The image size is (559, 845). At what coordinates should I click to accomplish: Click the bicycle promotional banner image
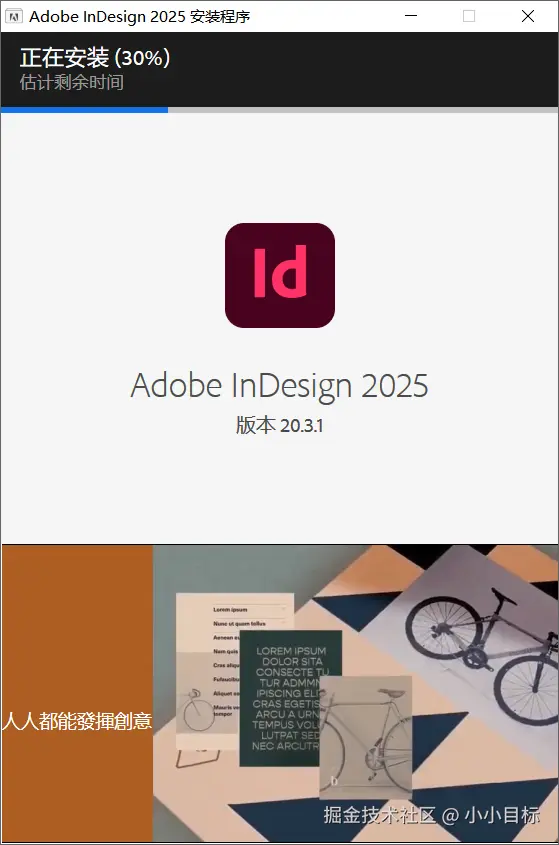coord(355,693)
